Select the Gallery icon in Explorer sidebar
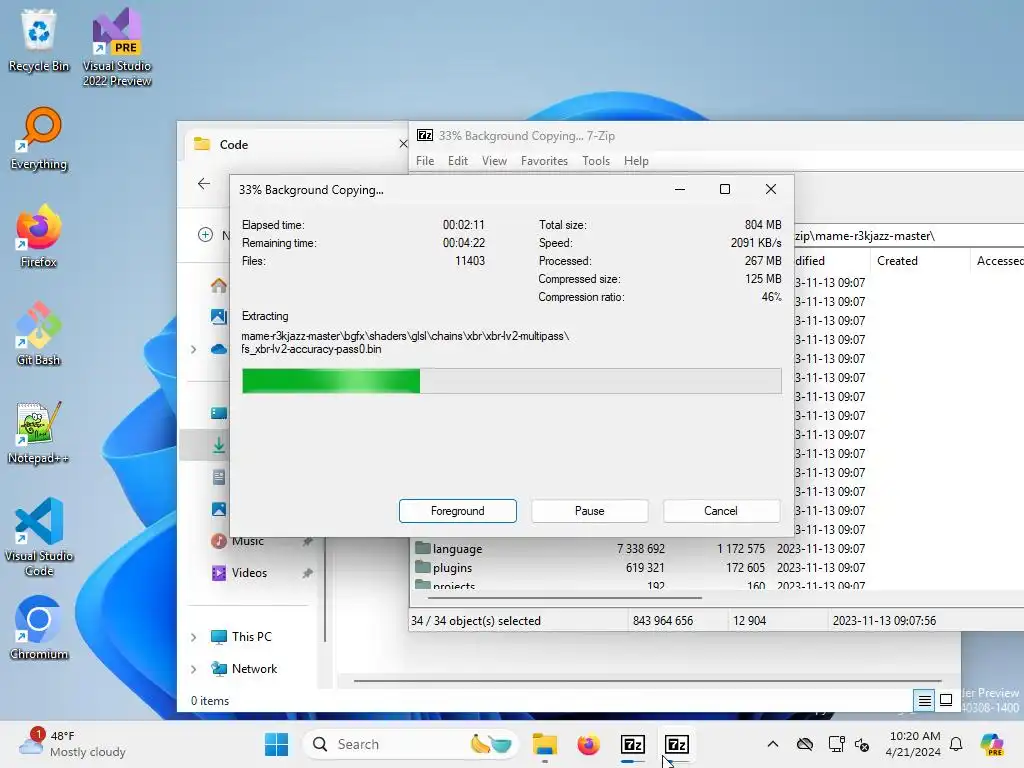The image size is (1024, 768). click(219, 317)
